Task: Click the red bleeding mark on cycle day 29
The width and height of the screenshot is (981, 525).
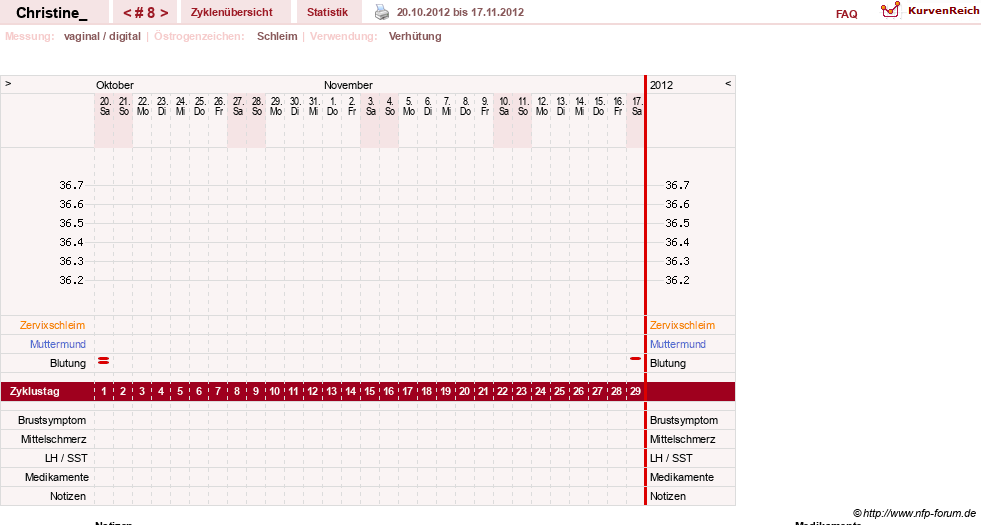Action: pos(636,359)
